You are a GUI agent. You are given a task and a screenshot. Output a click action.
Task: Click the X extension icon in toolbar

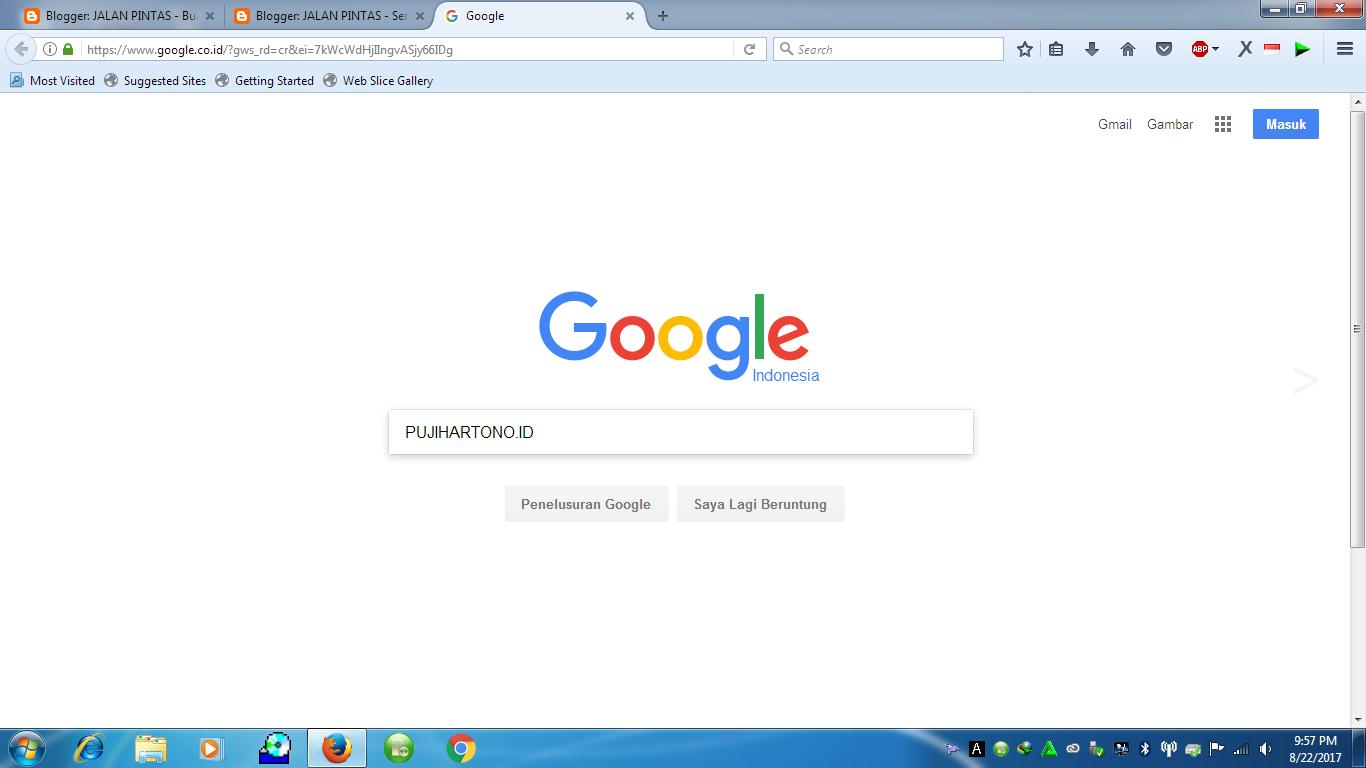[x=1245, y=49]
